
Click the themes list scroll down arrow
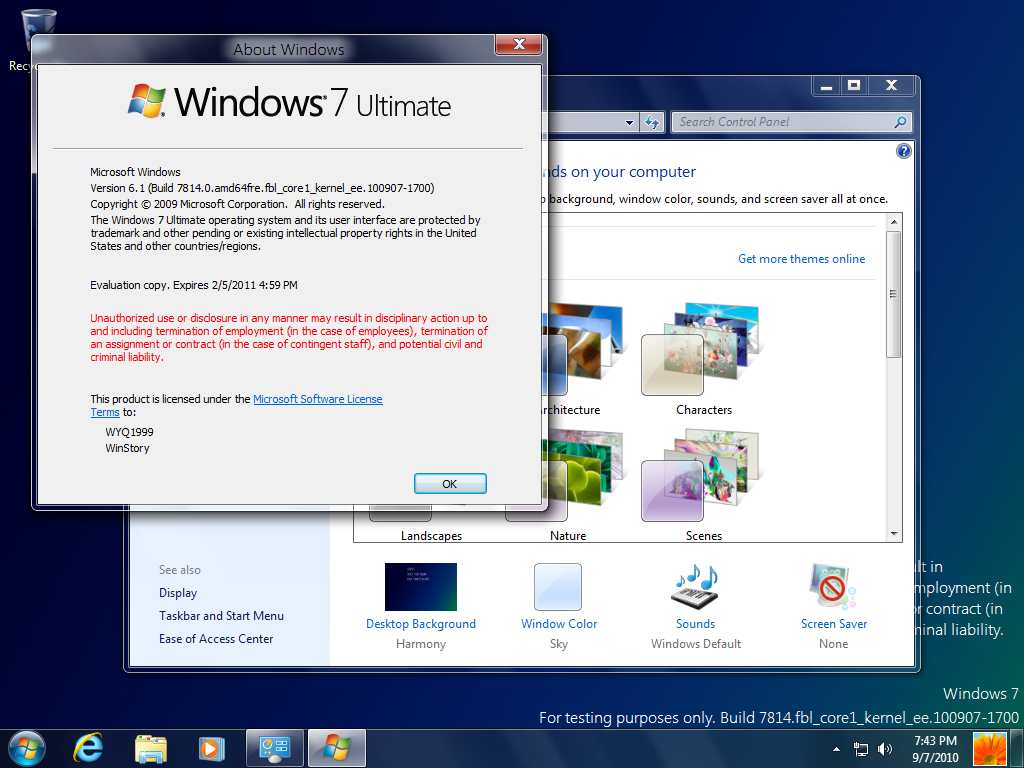[894, 534]
